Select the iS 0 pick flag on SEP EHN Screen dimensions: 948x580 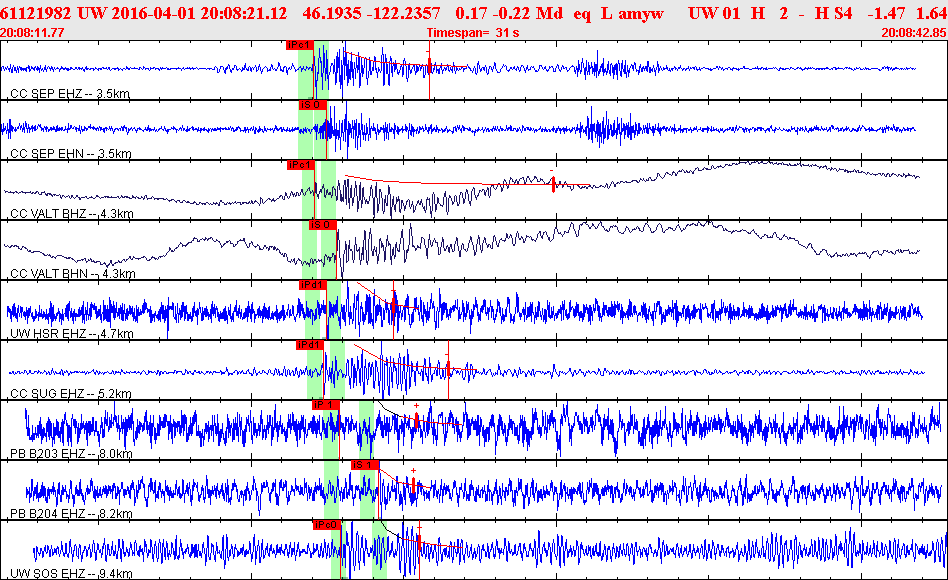tap(313, 105)
